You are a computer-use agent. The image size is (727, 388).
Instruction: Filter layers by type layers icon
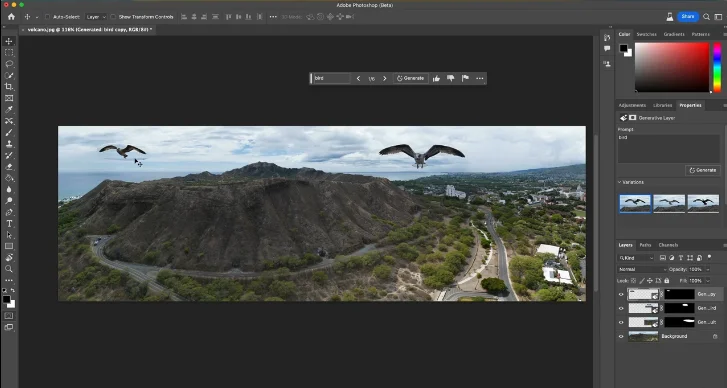(x=681, y=258)
